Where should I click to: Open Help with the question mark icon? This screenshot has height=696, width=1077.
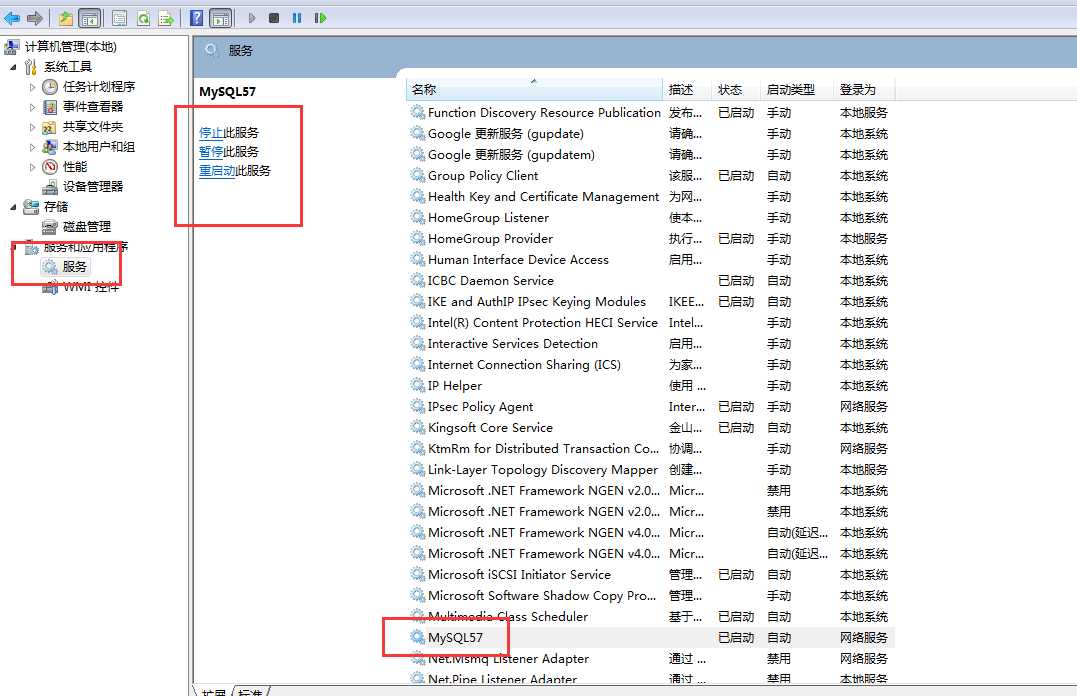pos(196,18)
